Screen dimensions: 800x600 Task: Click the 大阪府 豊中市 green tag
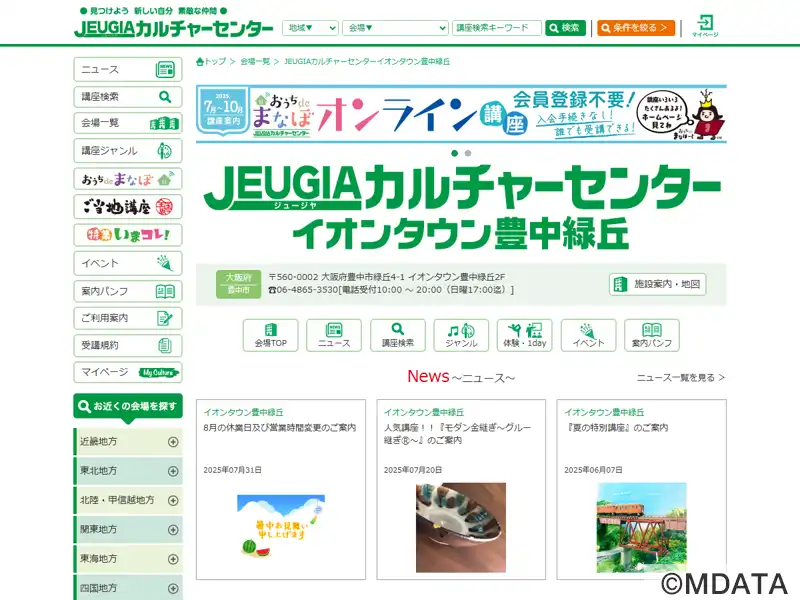(238, 284)
